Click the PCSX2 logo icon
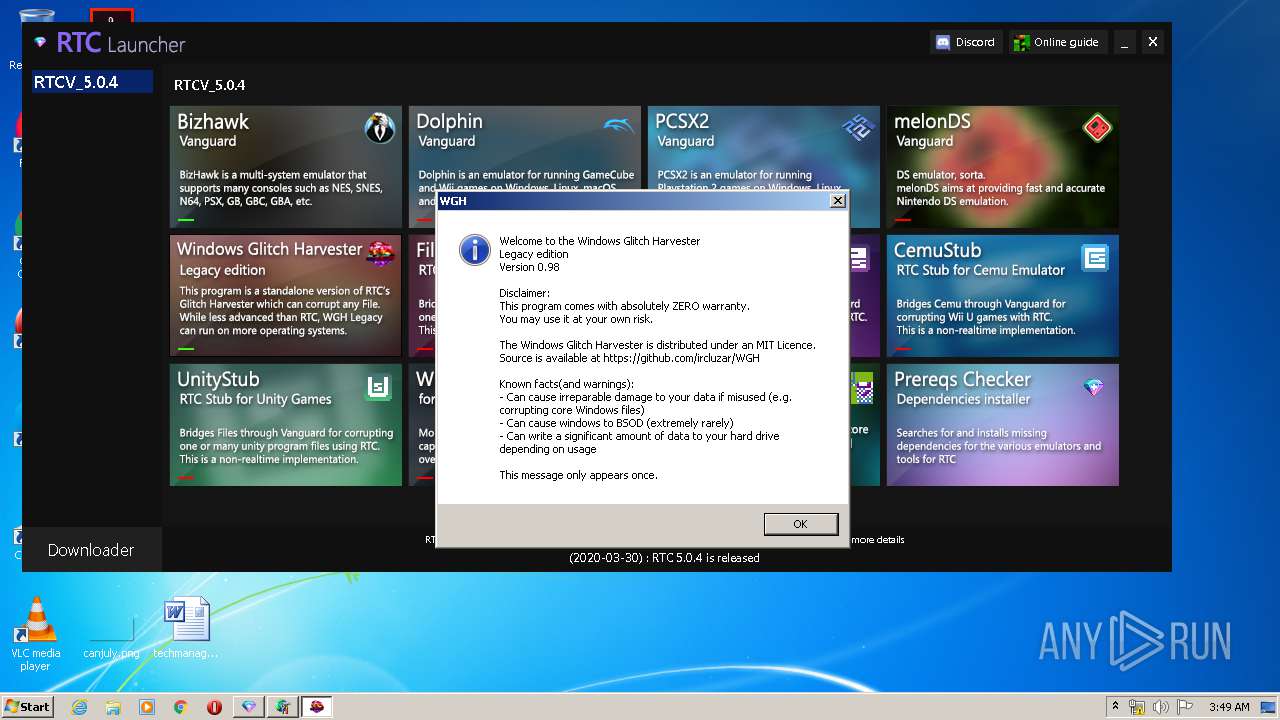The height and width of the screenshot is (720, 1280). point(858,128)
